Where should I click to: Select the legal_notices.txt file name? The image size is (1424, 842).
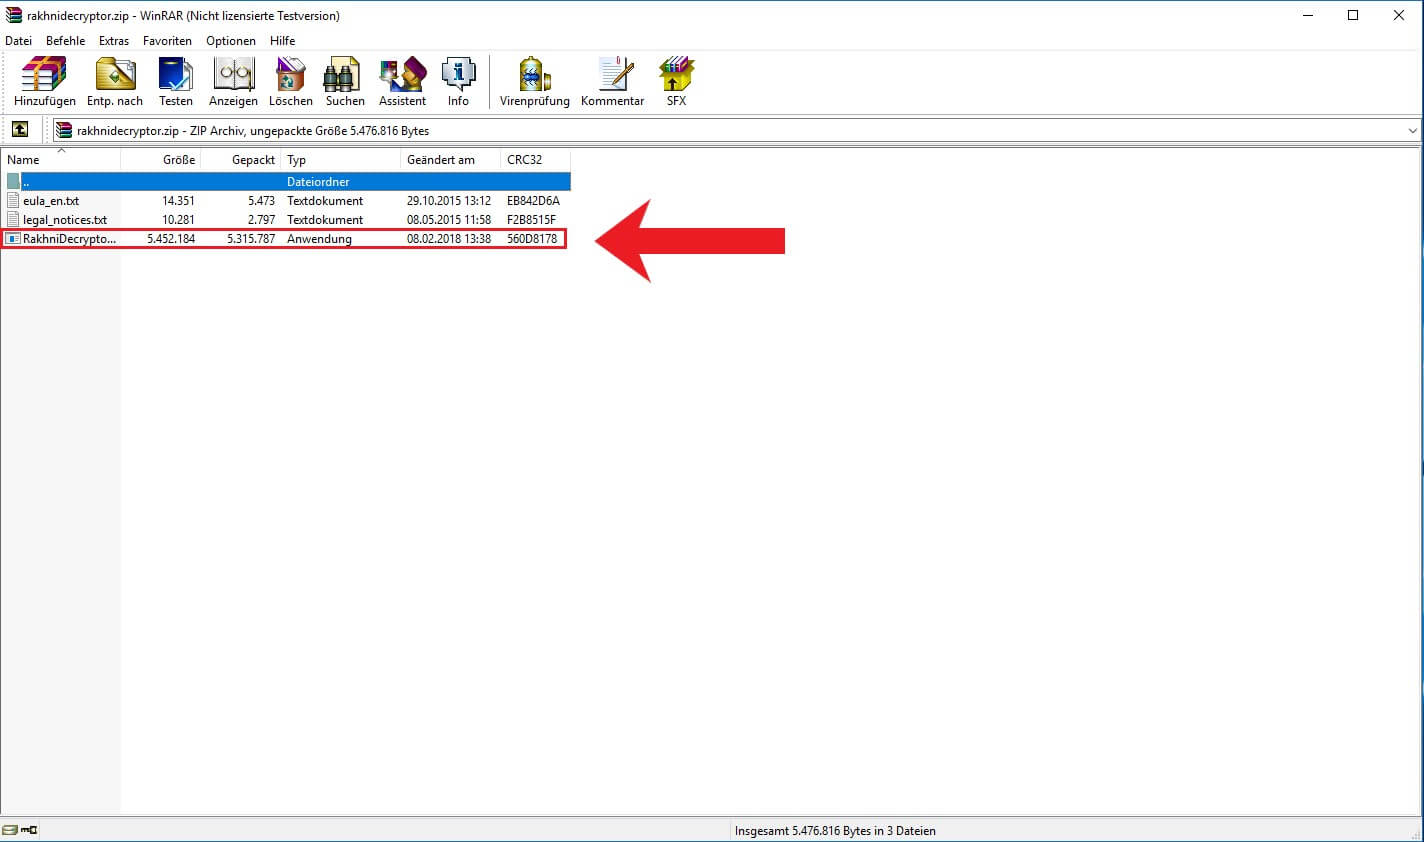(x=65, y=220)
